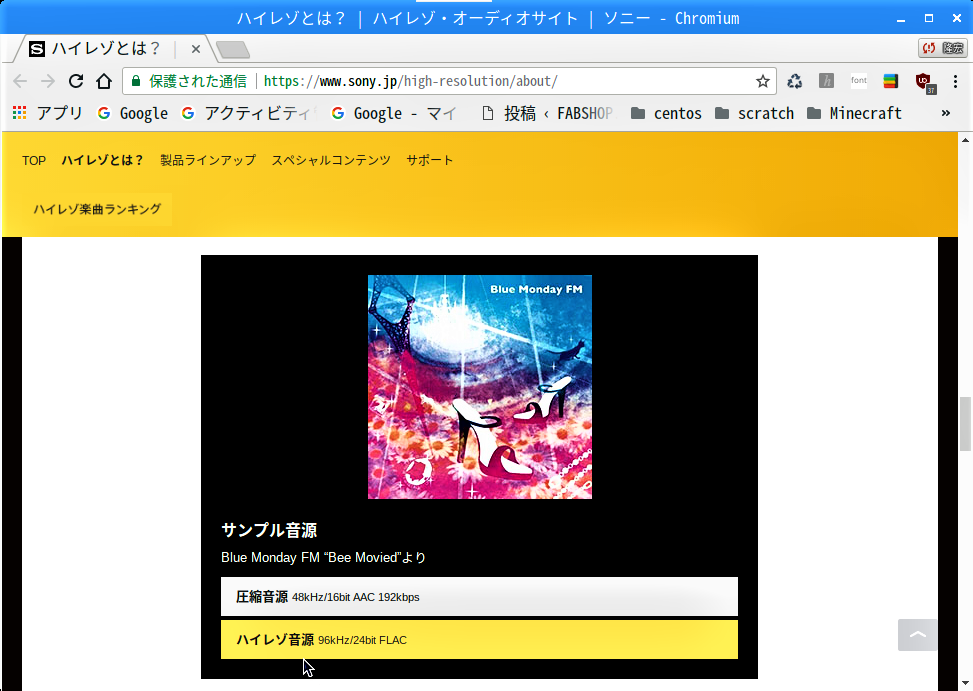This screenshot has height=691, width=973.
Task: Open the font extension icon
Action: (x=859, y=81)
